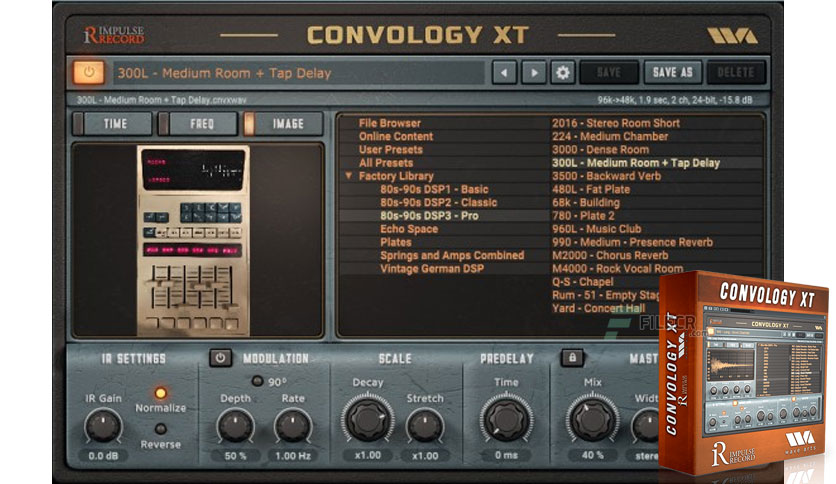Click the Predelay 0 ms value field
Screen dimensions: 836x484
pos(506,456)
